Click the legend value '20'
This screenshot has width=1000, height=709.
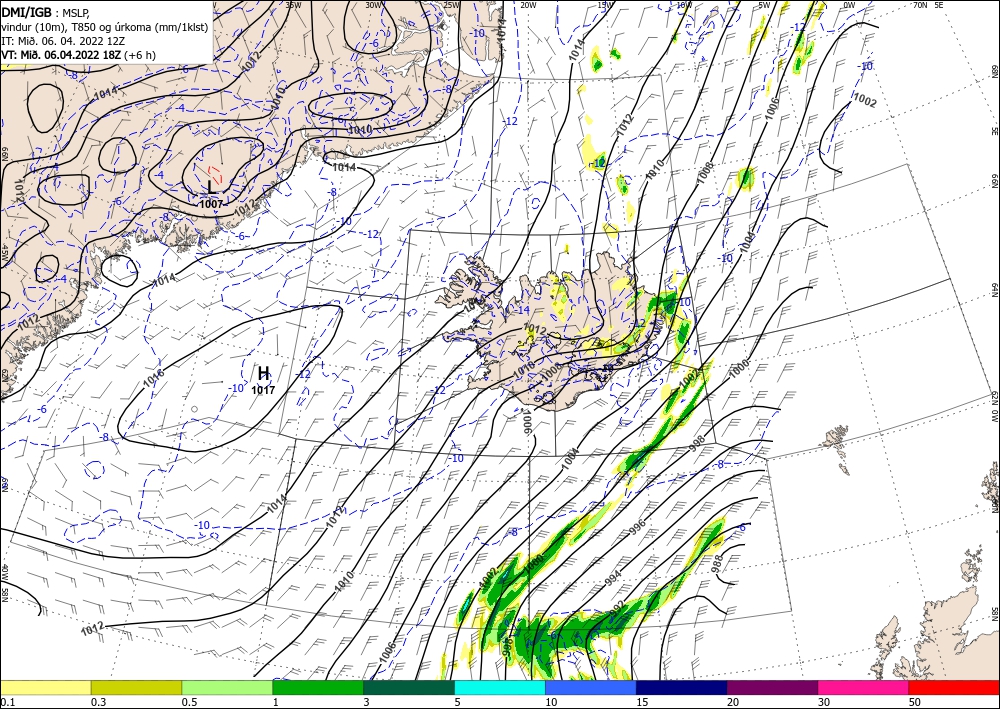(x=733, y=702)
